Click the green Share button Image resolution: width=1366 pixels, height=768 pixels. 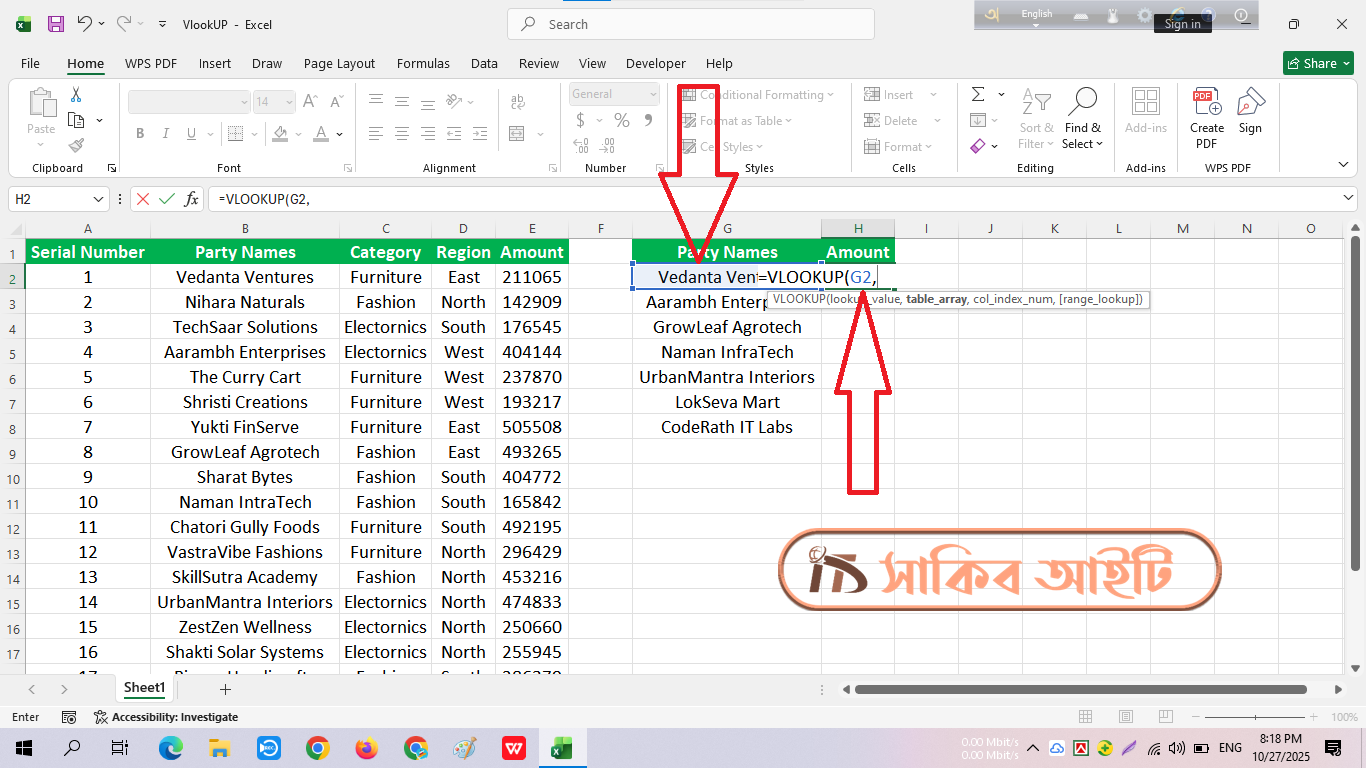1317,63
